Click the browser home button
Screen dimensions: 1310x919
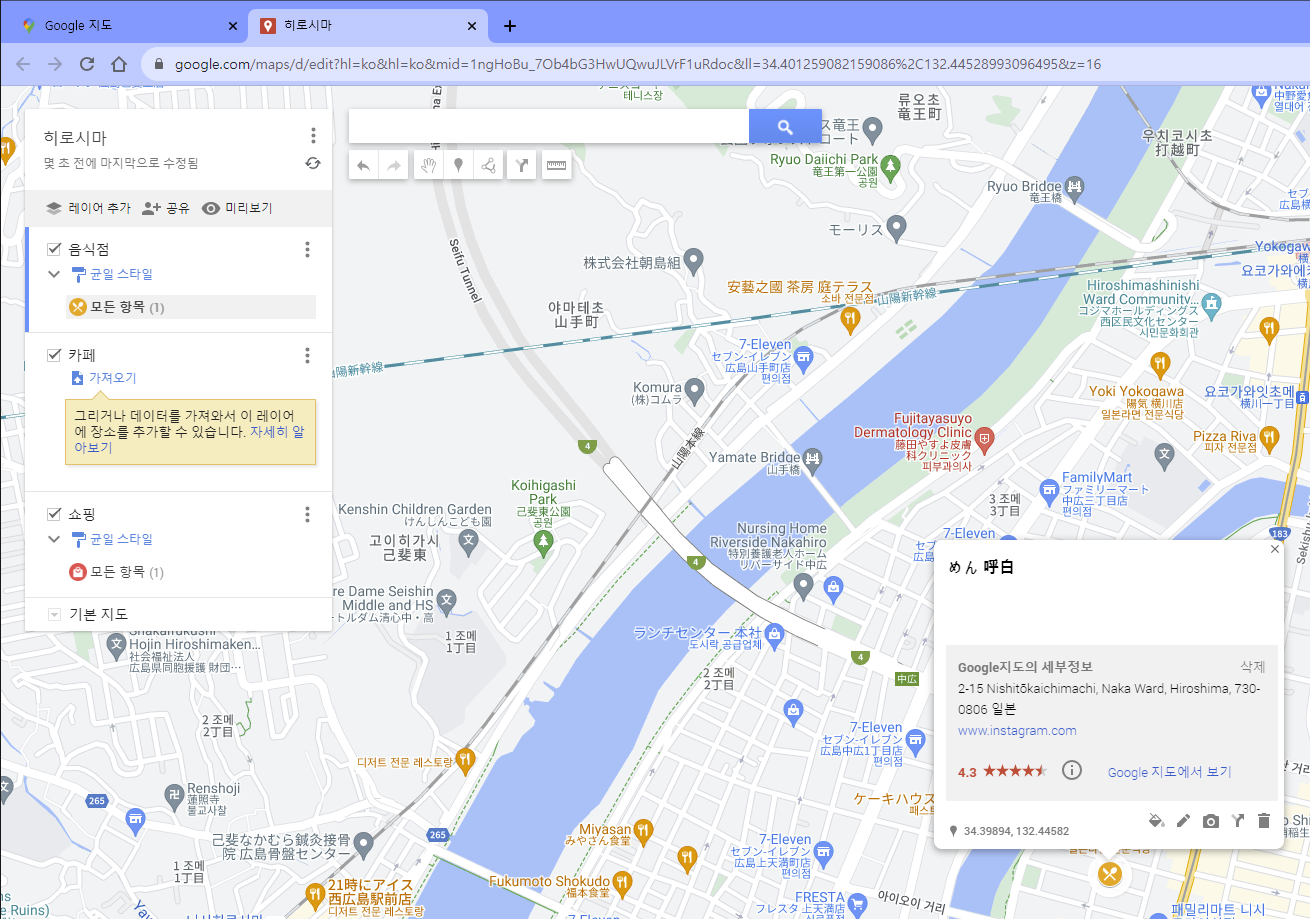pyautogui.click(x=119, y=64)
